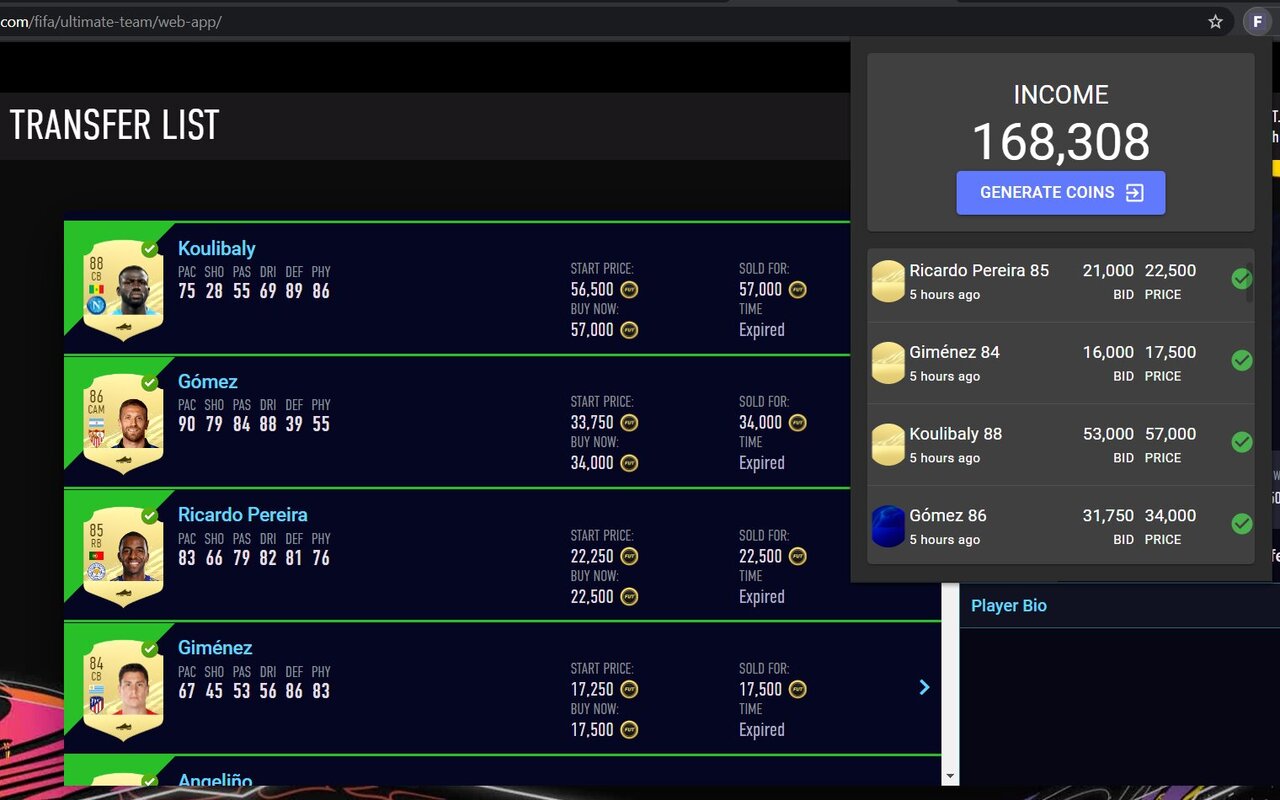Expand Giménez transfer details with the chevron arrow

(x=924, y=687)
